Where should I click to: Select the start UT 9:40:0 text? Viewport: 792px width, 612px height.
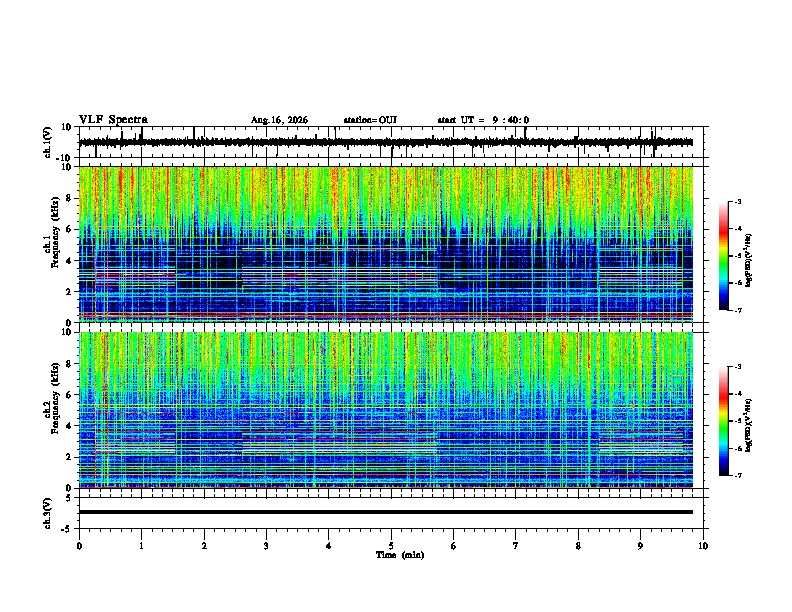[x=483, y=120]
